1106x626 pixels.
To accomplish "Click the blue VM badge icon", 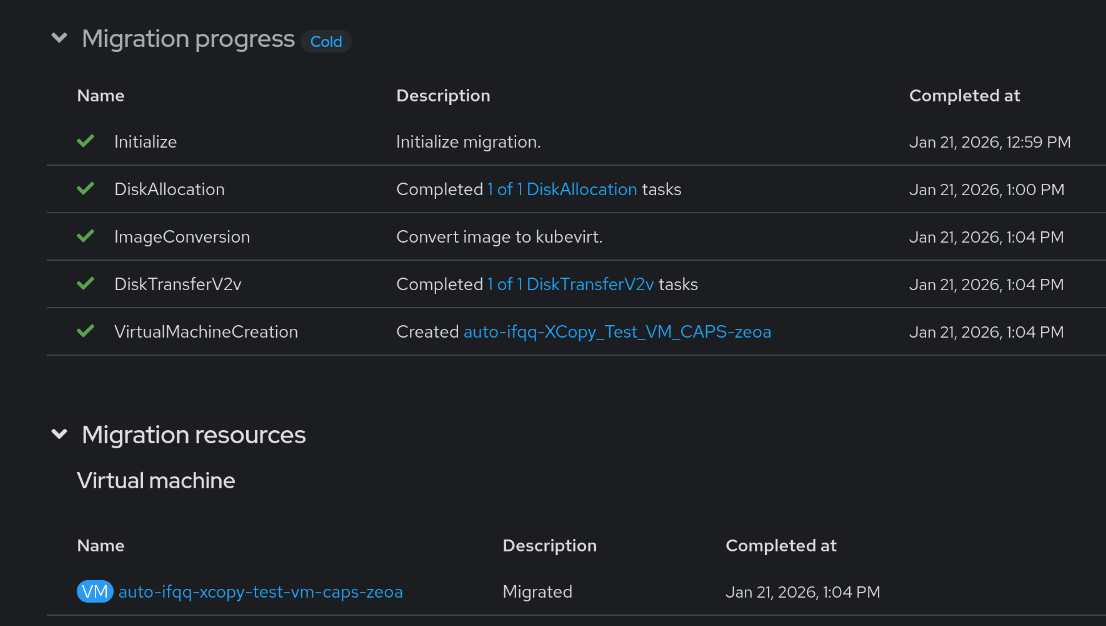I will [95, 592].
